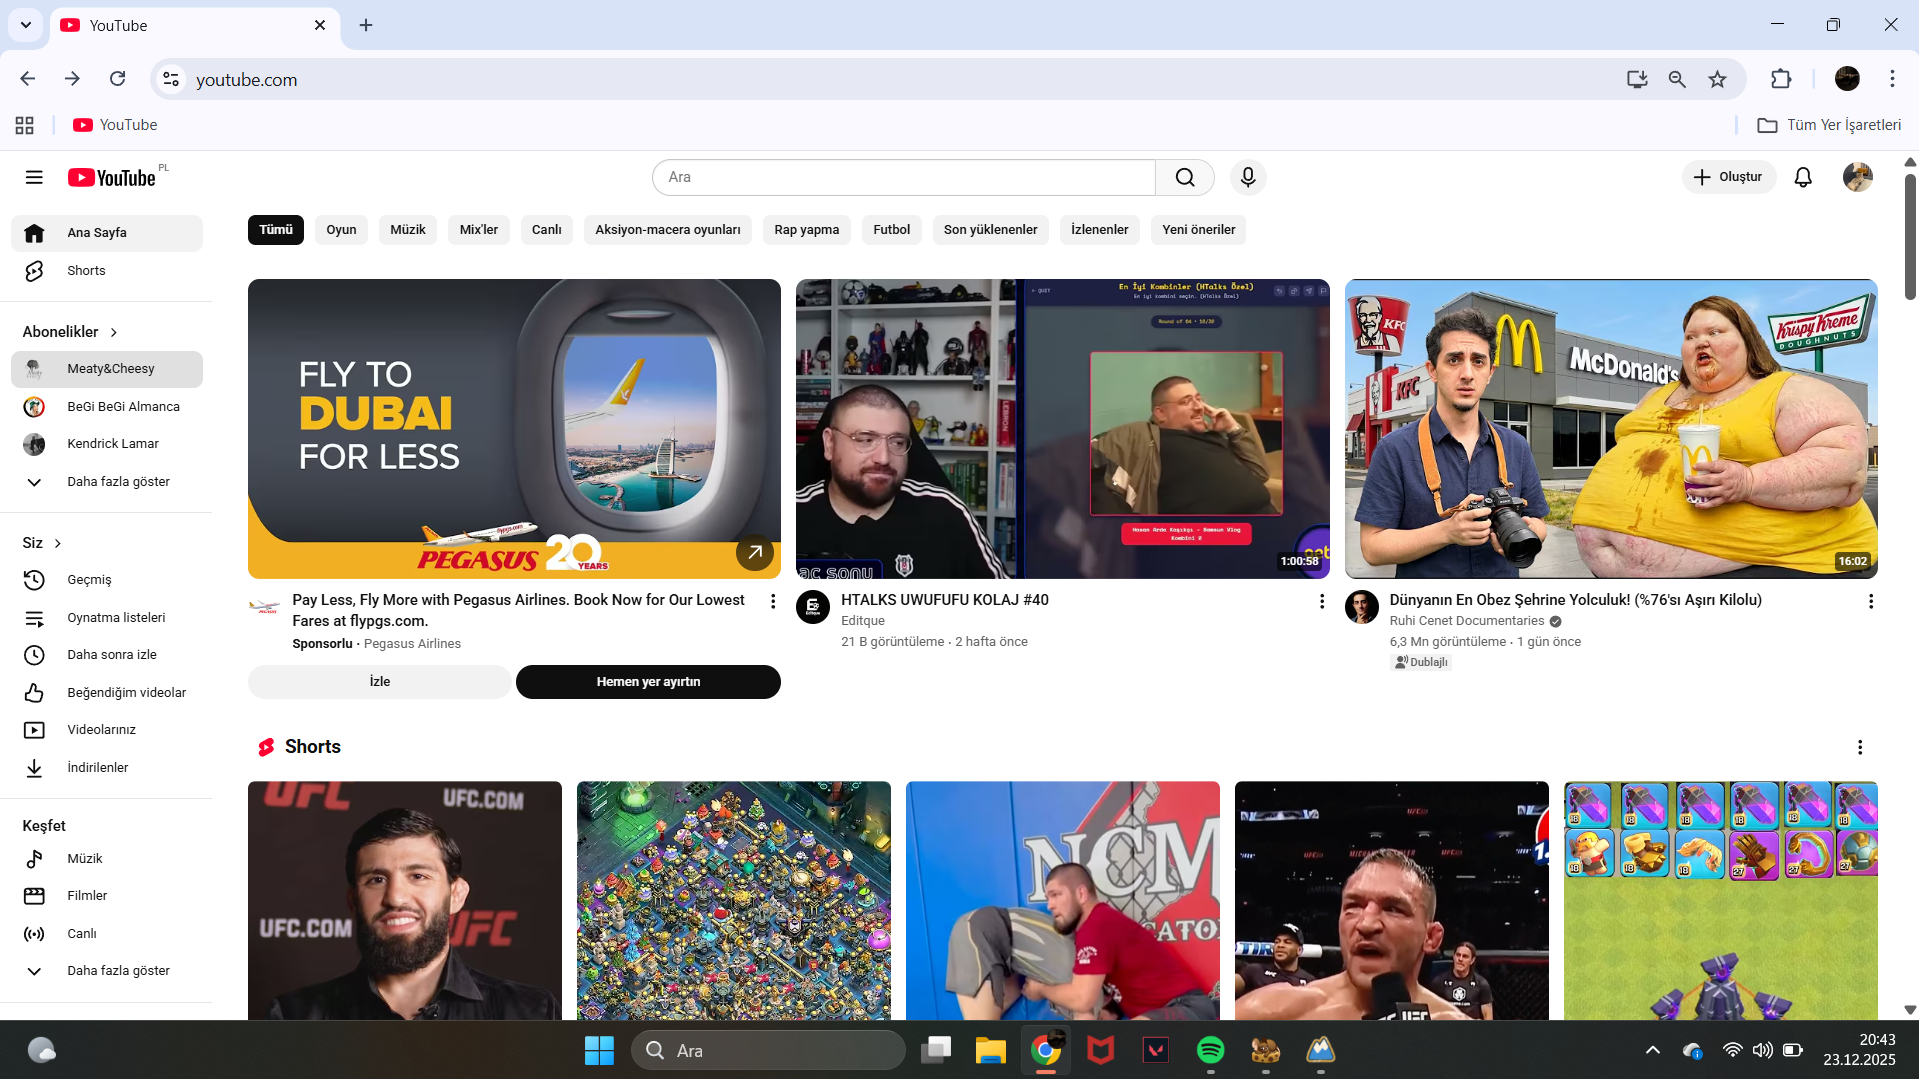Select the Son yüklenenler filter chip

(x=991, y=230)
